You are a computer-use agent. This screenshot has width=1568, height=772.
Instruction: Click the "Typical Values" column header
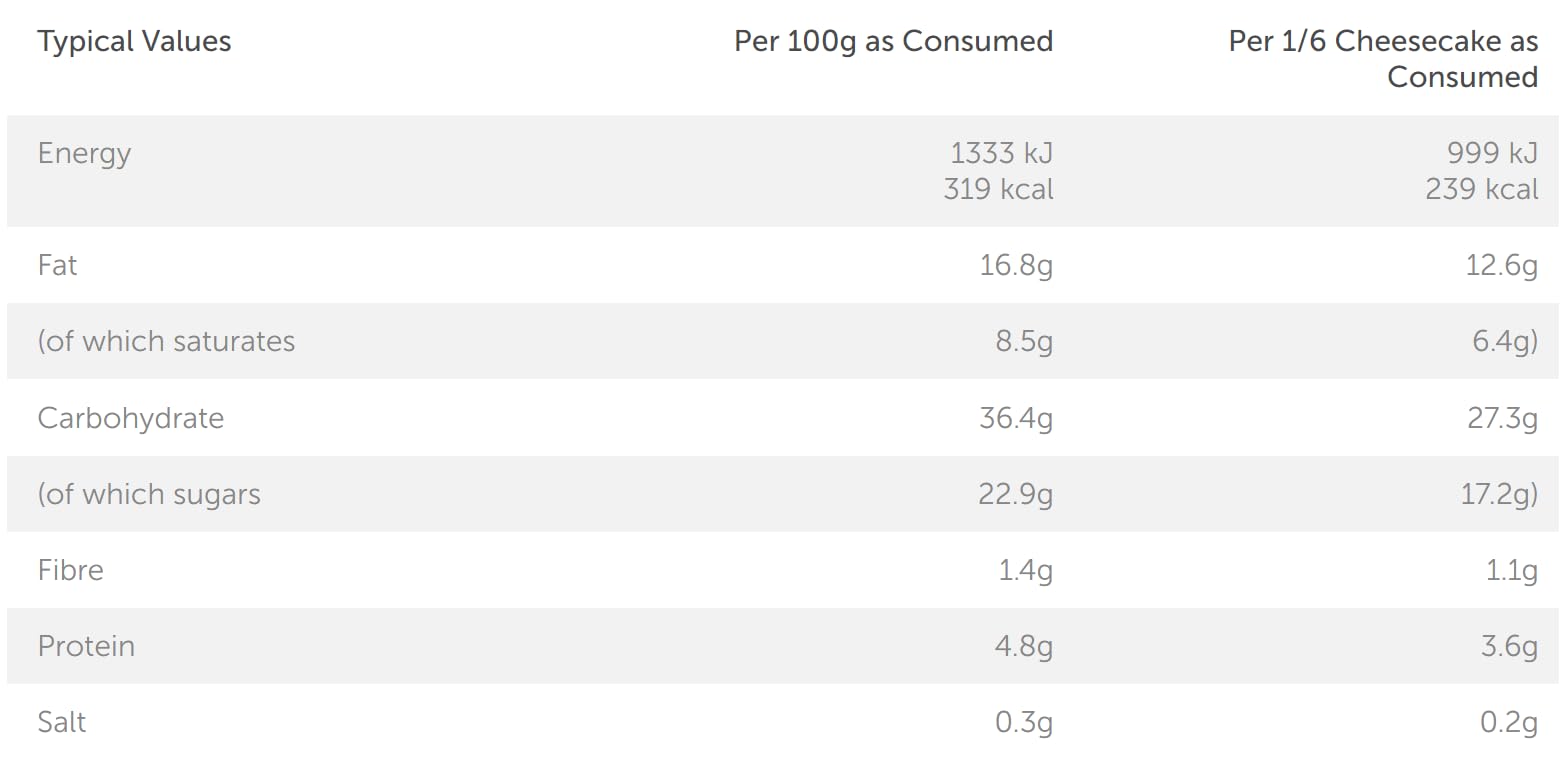tap(134, 42)
